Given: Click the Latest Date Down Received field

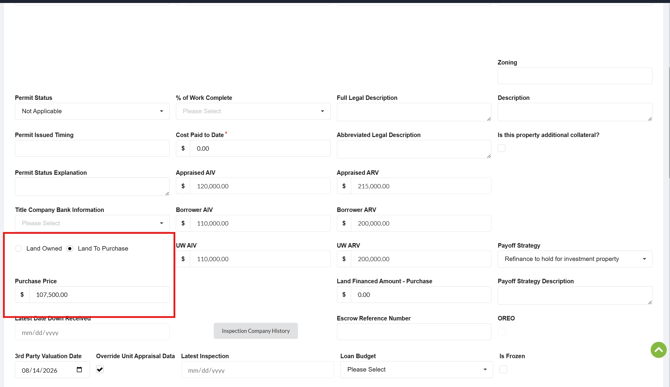Looking at the screenshot, I should point(92,332).
